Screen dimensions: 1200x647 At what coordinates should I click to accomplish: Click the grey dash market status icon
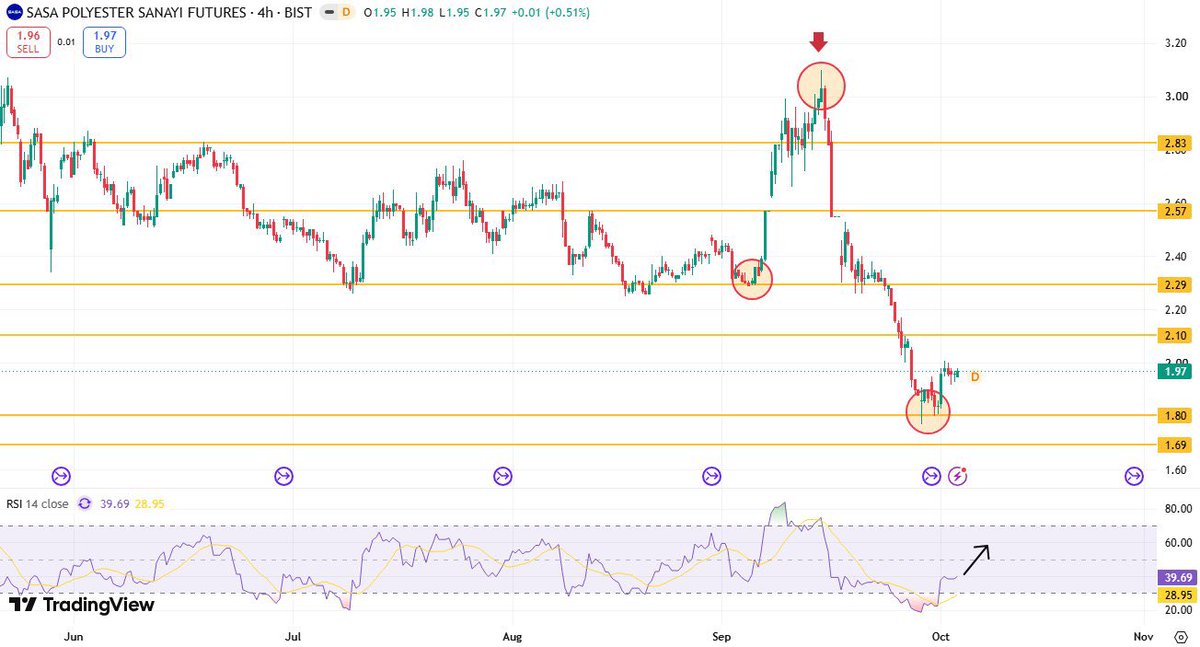[x=327, y=13]
